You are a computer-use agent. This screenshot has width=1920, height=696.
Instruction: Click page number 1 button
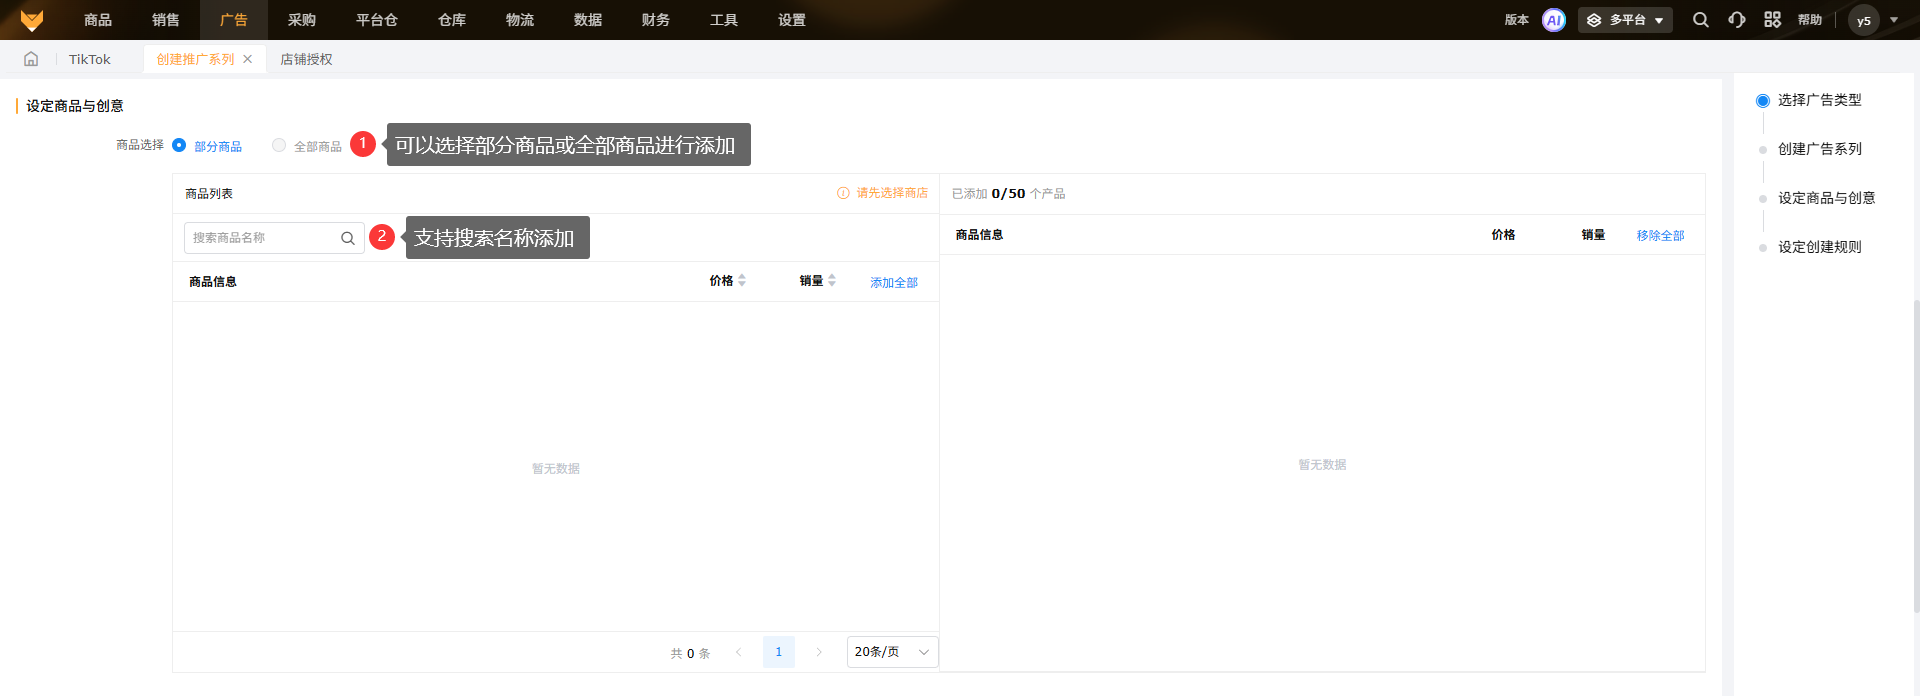pos(778,652)
